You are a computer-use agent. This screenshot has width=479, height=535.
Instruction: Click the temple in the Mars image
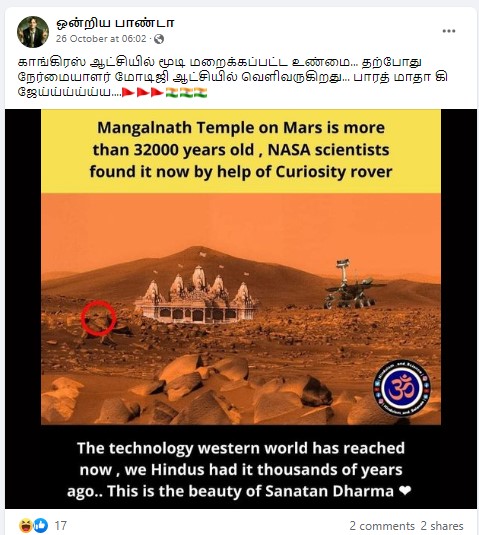click(196, 294)
